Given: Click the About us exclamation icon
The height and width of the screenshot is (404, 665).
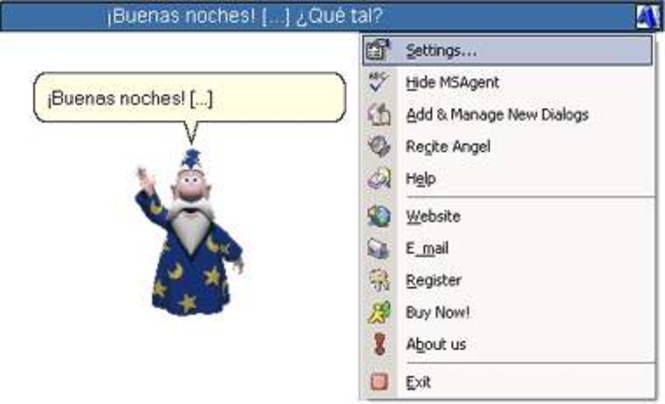Looking at the screenshot, I should (380, 344).
